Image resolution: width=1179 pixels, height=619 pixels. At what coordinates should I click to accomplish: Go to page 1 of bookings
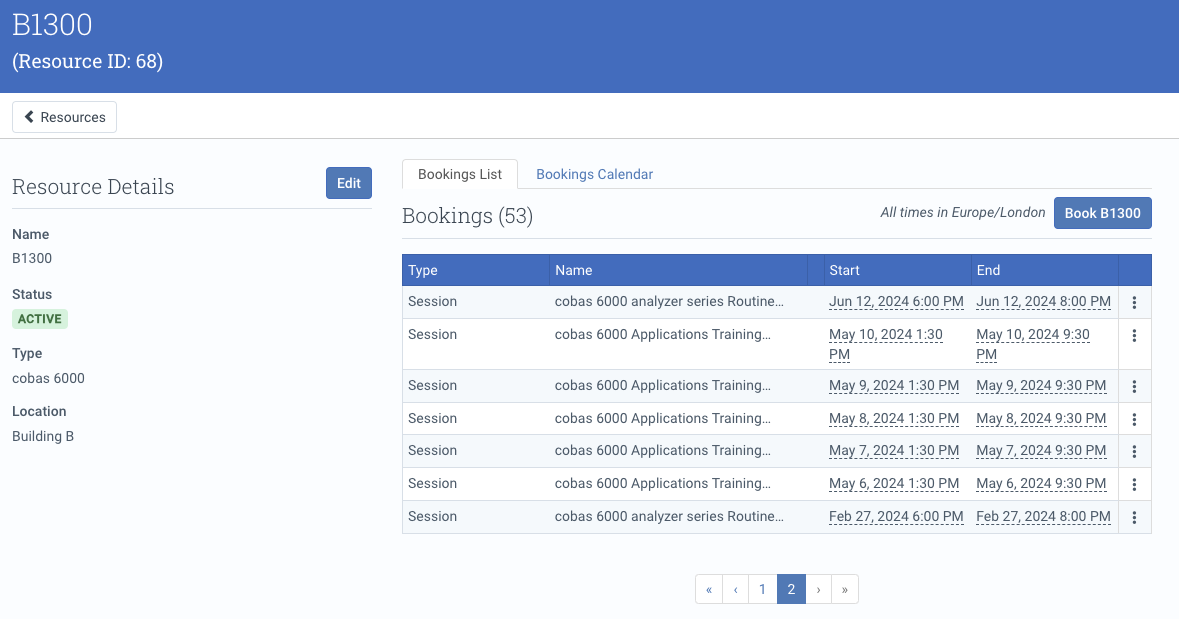point(762,589)
